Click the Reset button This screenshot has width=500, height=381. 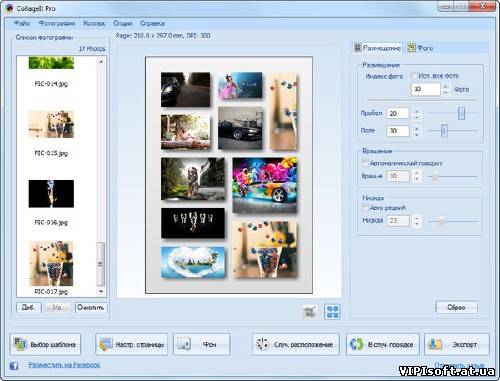[456, 307]
